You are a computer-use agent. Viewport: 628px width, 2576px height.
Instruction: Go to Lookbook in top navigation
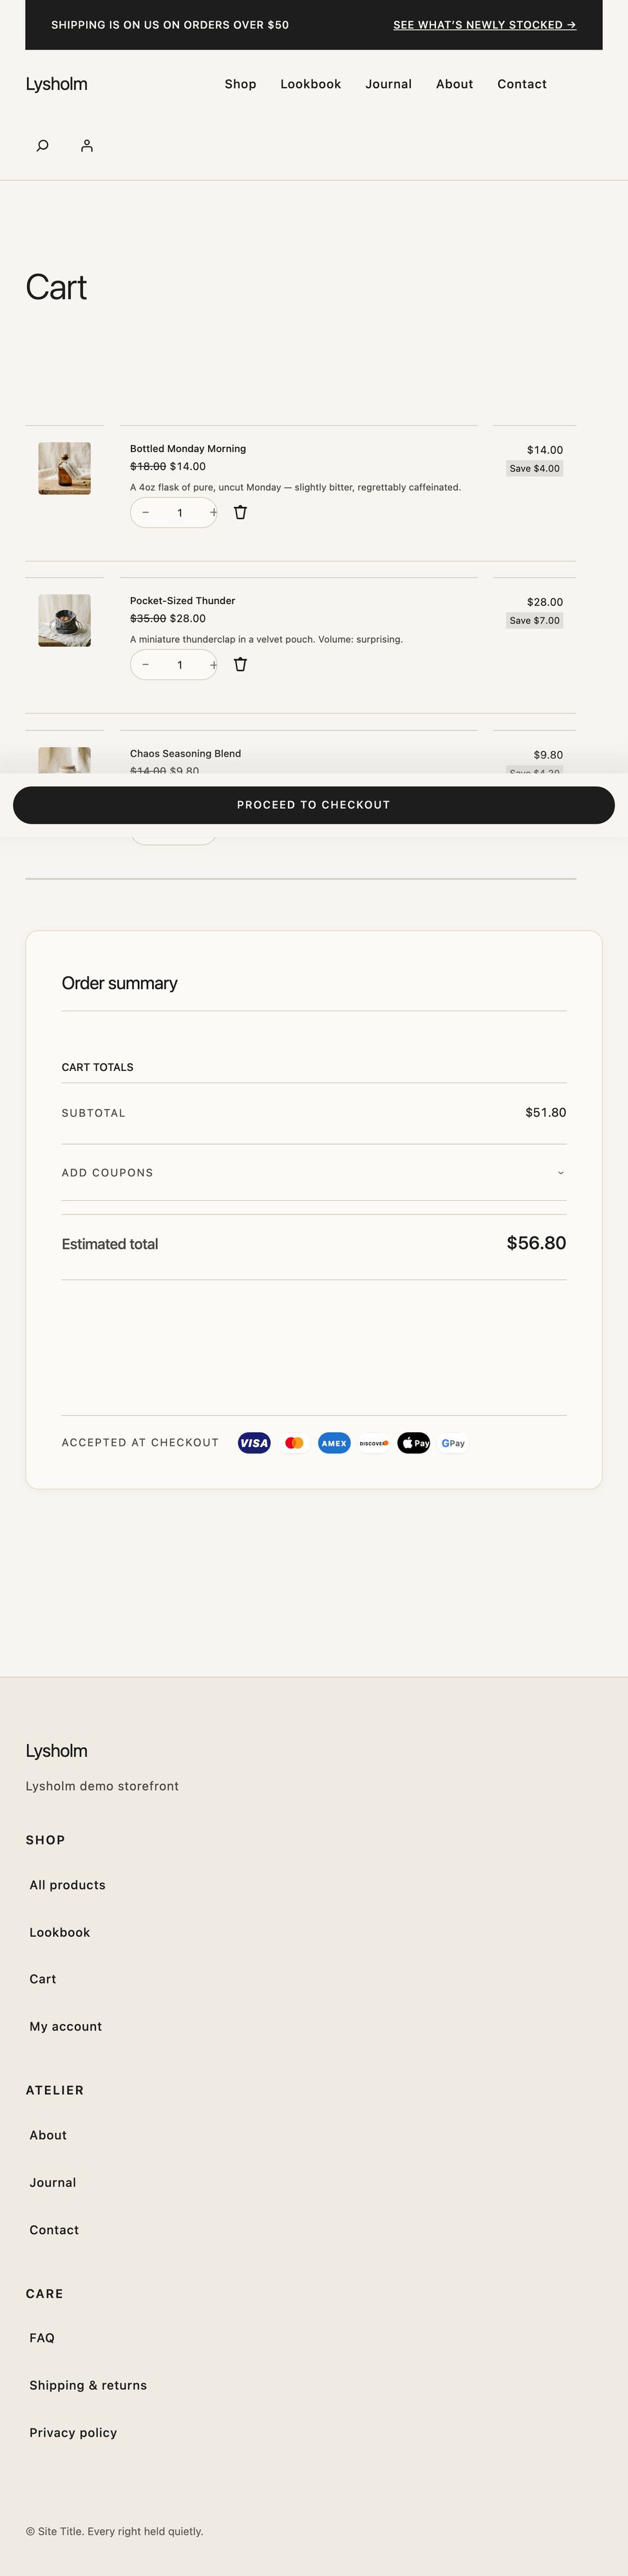(310, 84)
